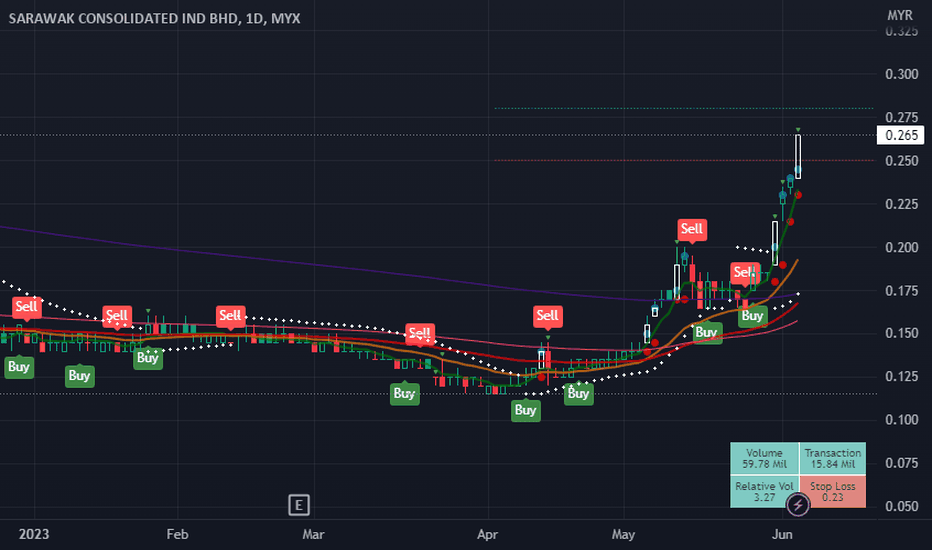Click the Relative Vol 3.27 cell
This screenshot has width=932, height=550.
[764, 492]
